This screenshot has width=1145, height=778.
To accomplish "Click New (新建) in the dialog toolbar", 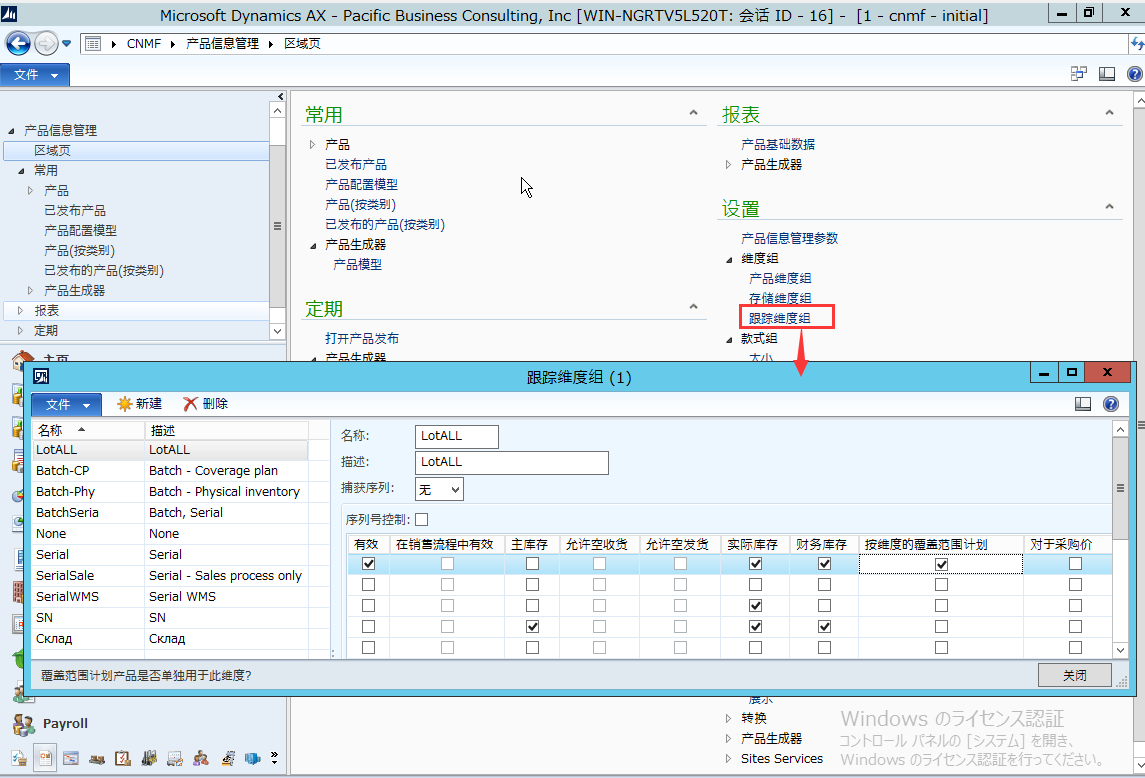I will [x=139, y=404].
